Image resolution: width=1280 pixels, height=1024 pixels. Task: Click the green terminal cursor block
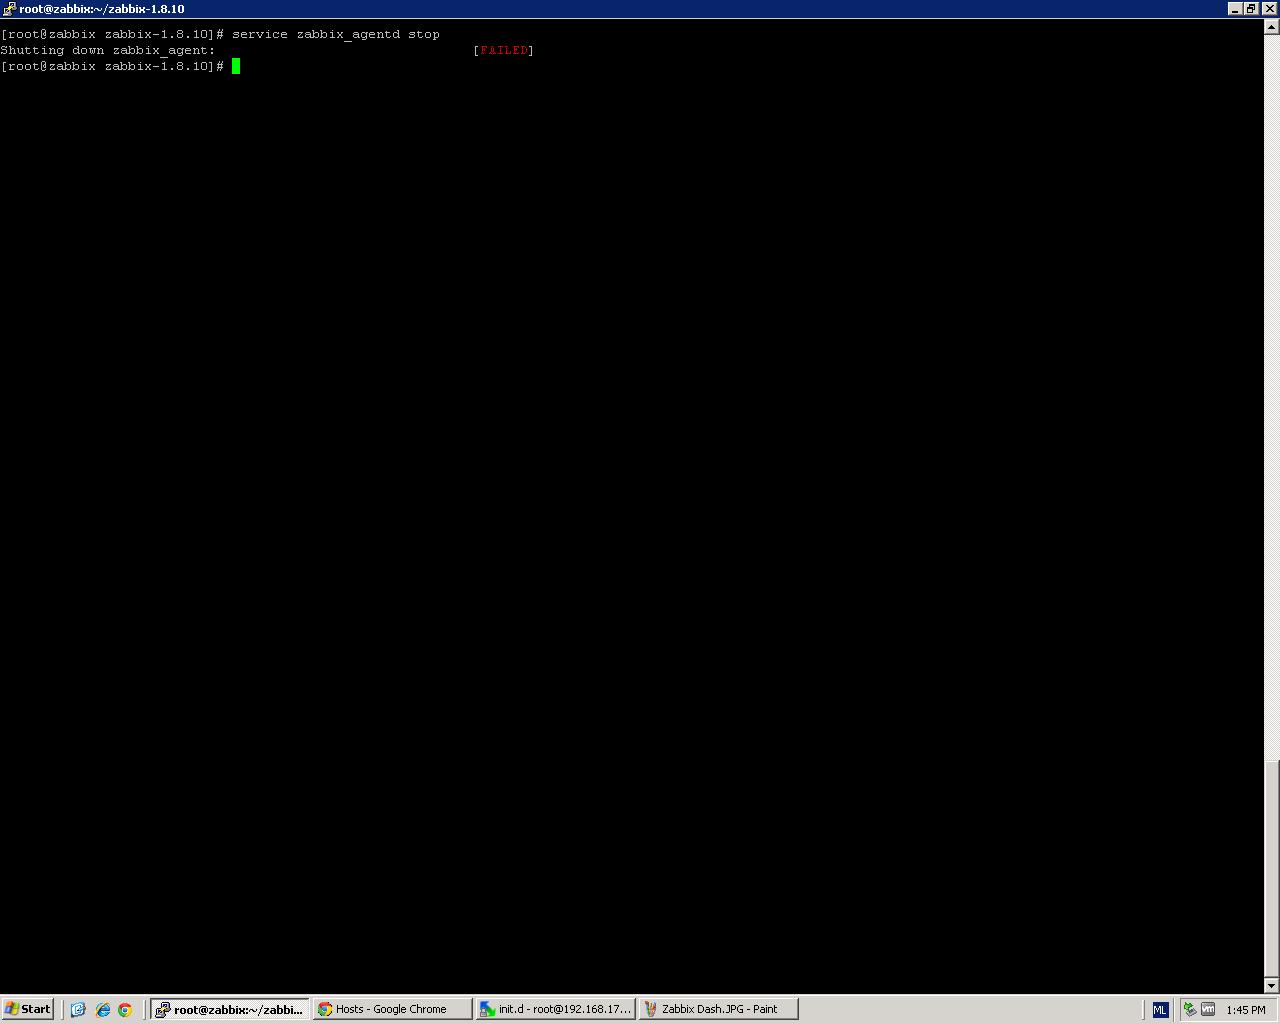point(236,66)
